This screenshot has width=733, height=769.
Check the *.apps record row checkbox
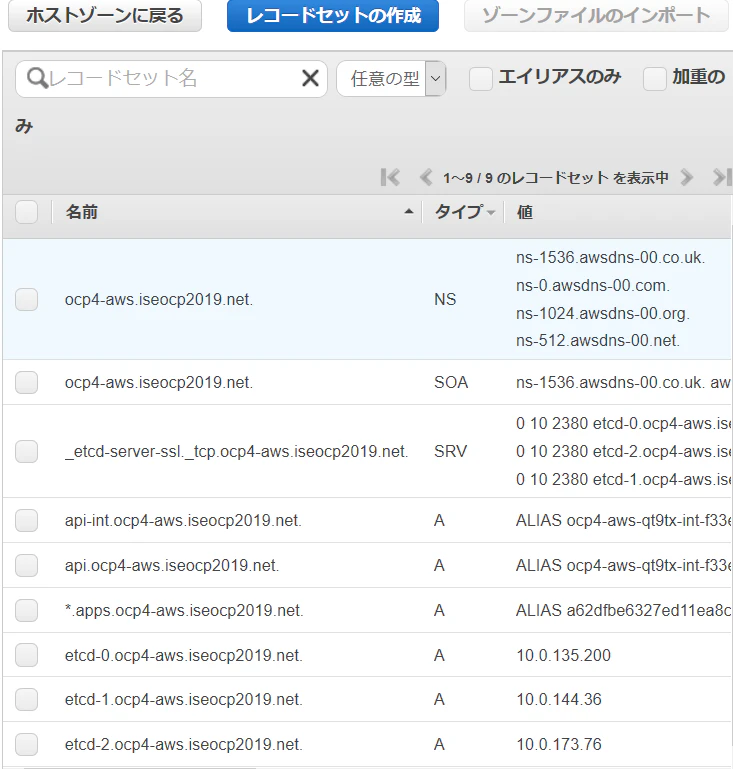tap(26, 610)
